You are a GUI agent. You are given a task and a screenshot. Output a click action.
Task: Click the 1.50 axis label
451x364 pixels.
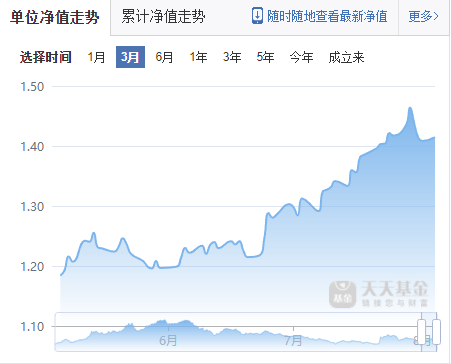tap(32, 87)
